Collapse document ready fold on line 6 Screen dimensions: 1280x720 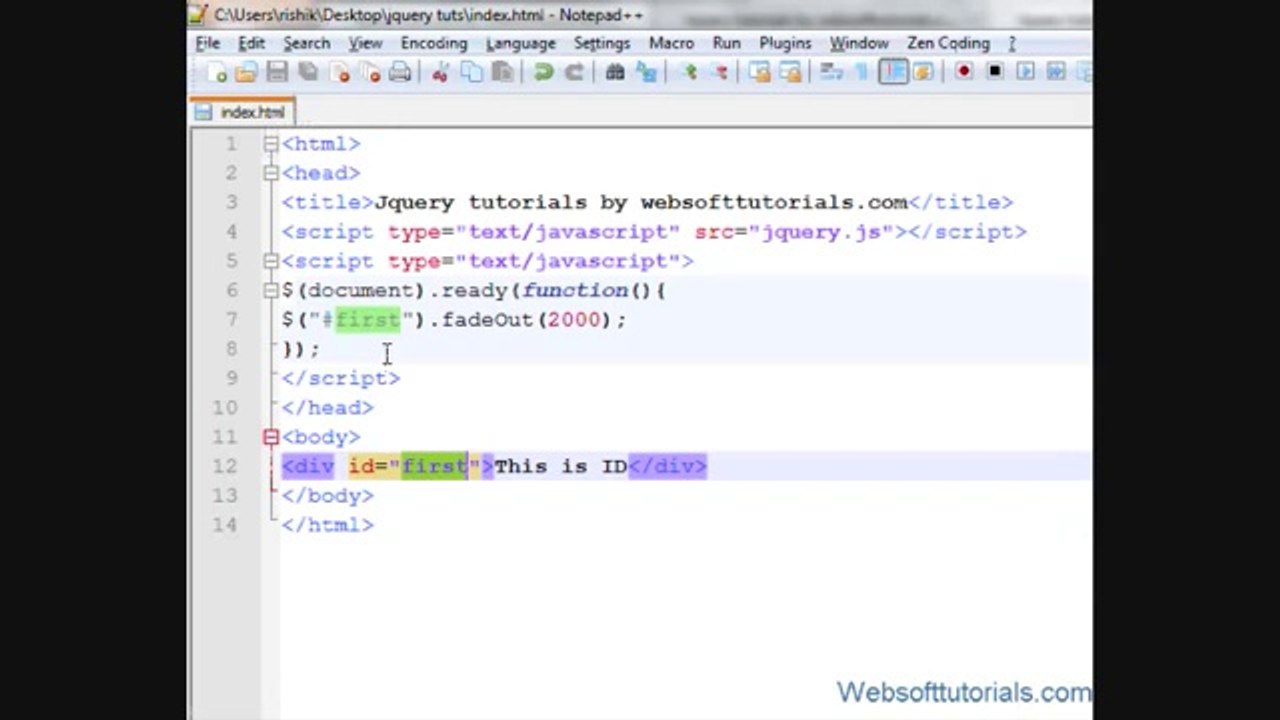[x=271, y=290]
